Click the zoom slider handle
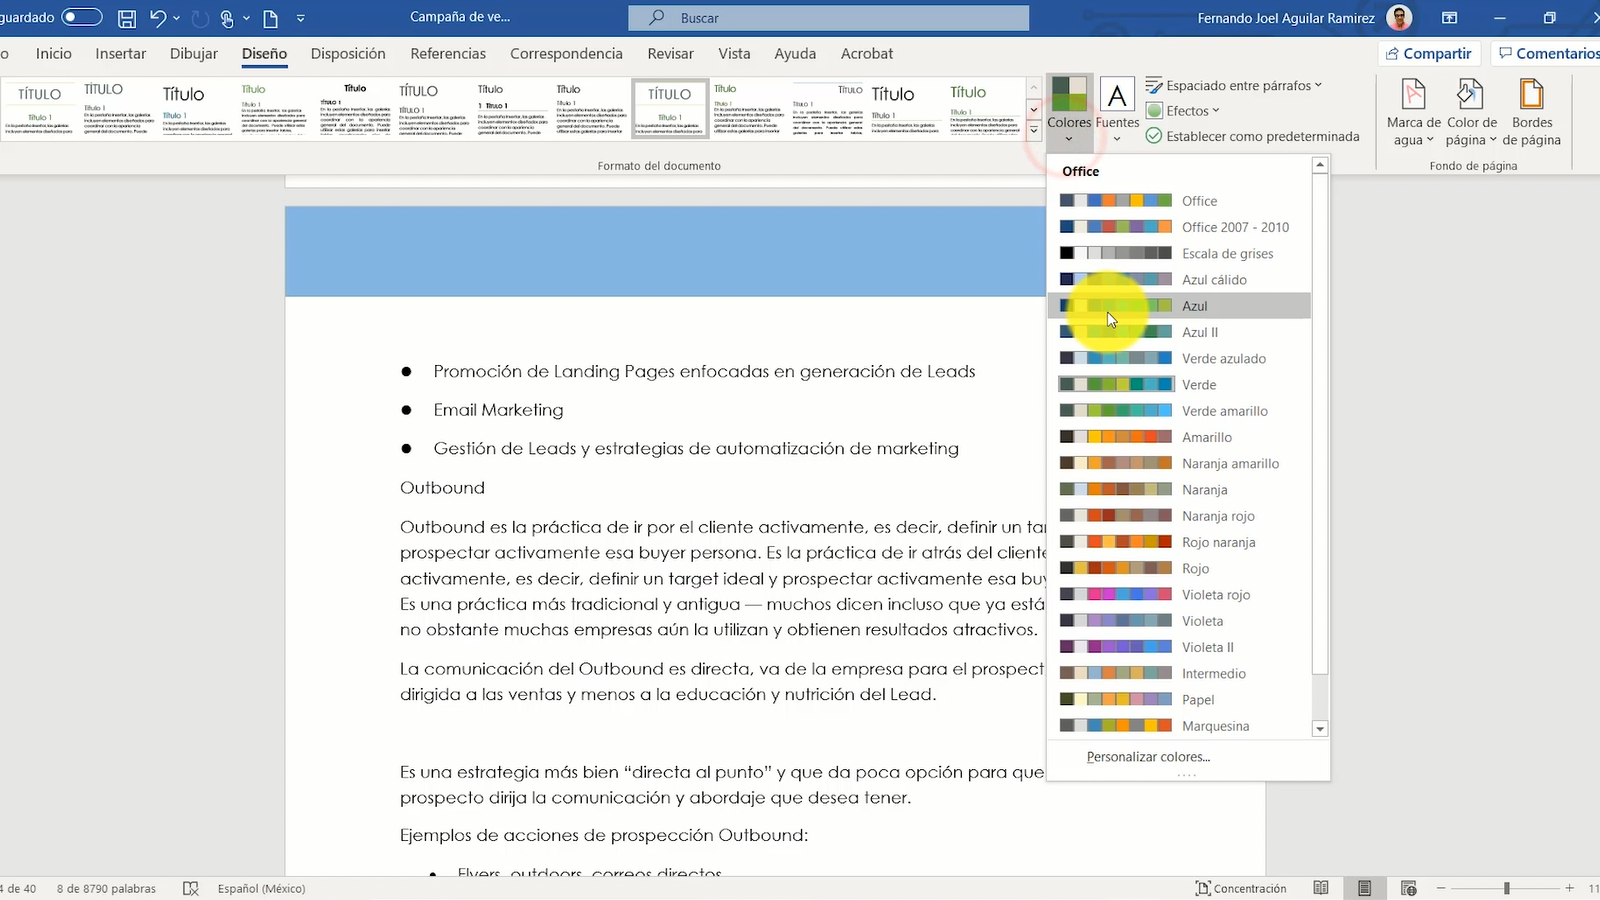The image size is (1600, 900). pyautogui.click(x=1506, y=888)
